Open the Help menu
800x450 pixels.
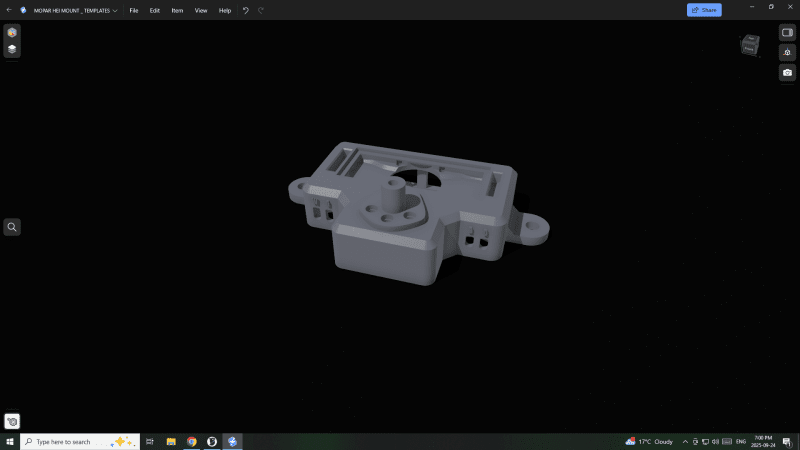[225, 10]
